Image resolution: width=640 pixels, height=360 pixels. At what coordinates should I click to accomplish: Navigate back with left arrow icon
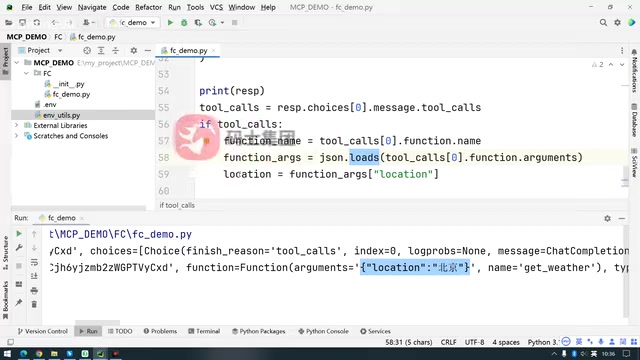click(55, 22)
